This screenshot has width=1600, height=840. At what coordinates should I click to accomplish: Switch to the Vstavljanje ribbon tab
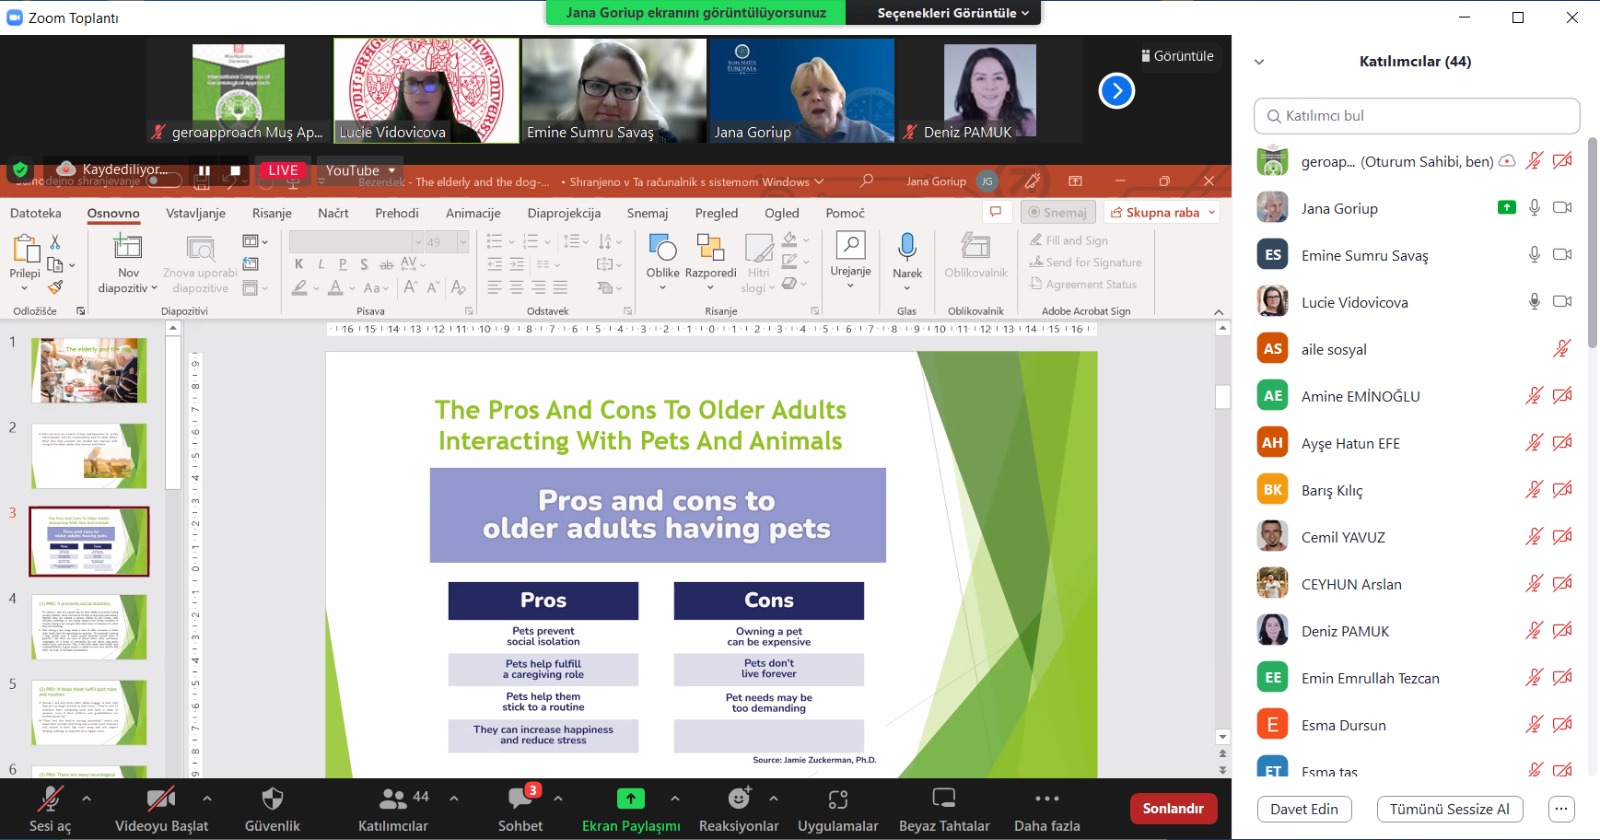(x=195, y=213)
